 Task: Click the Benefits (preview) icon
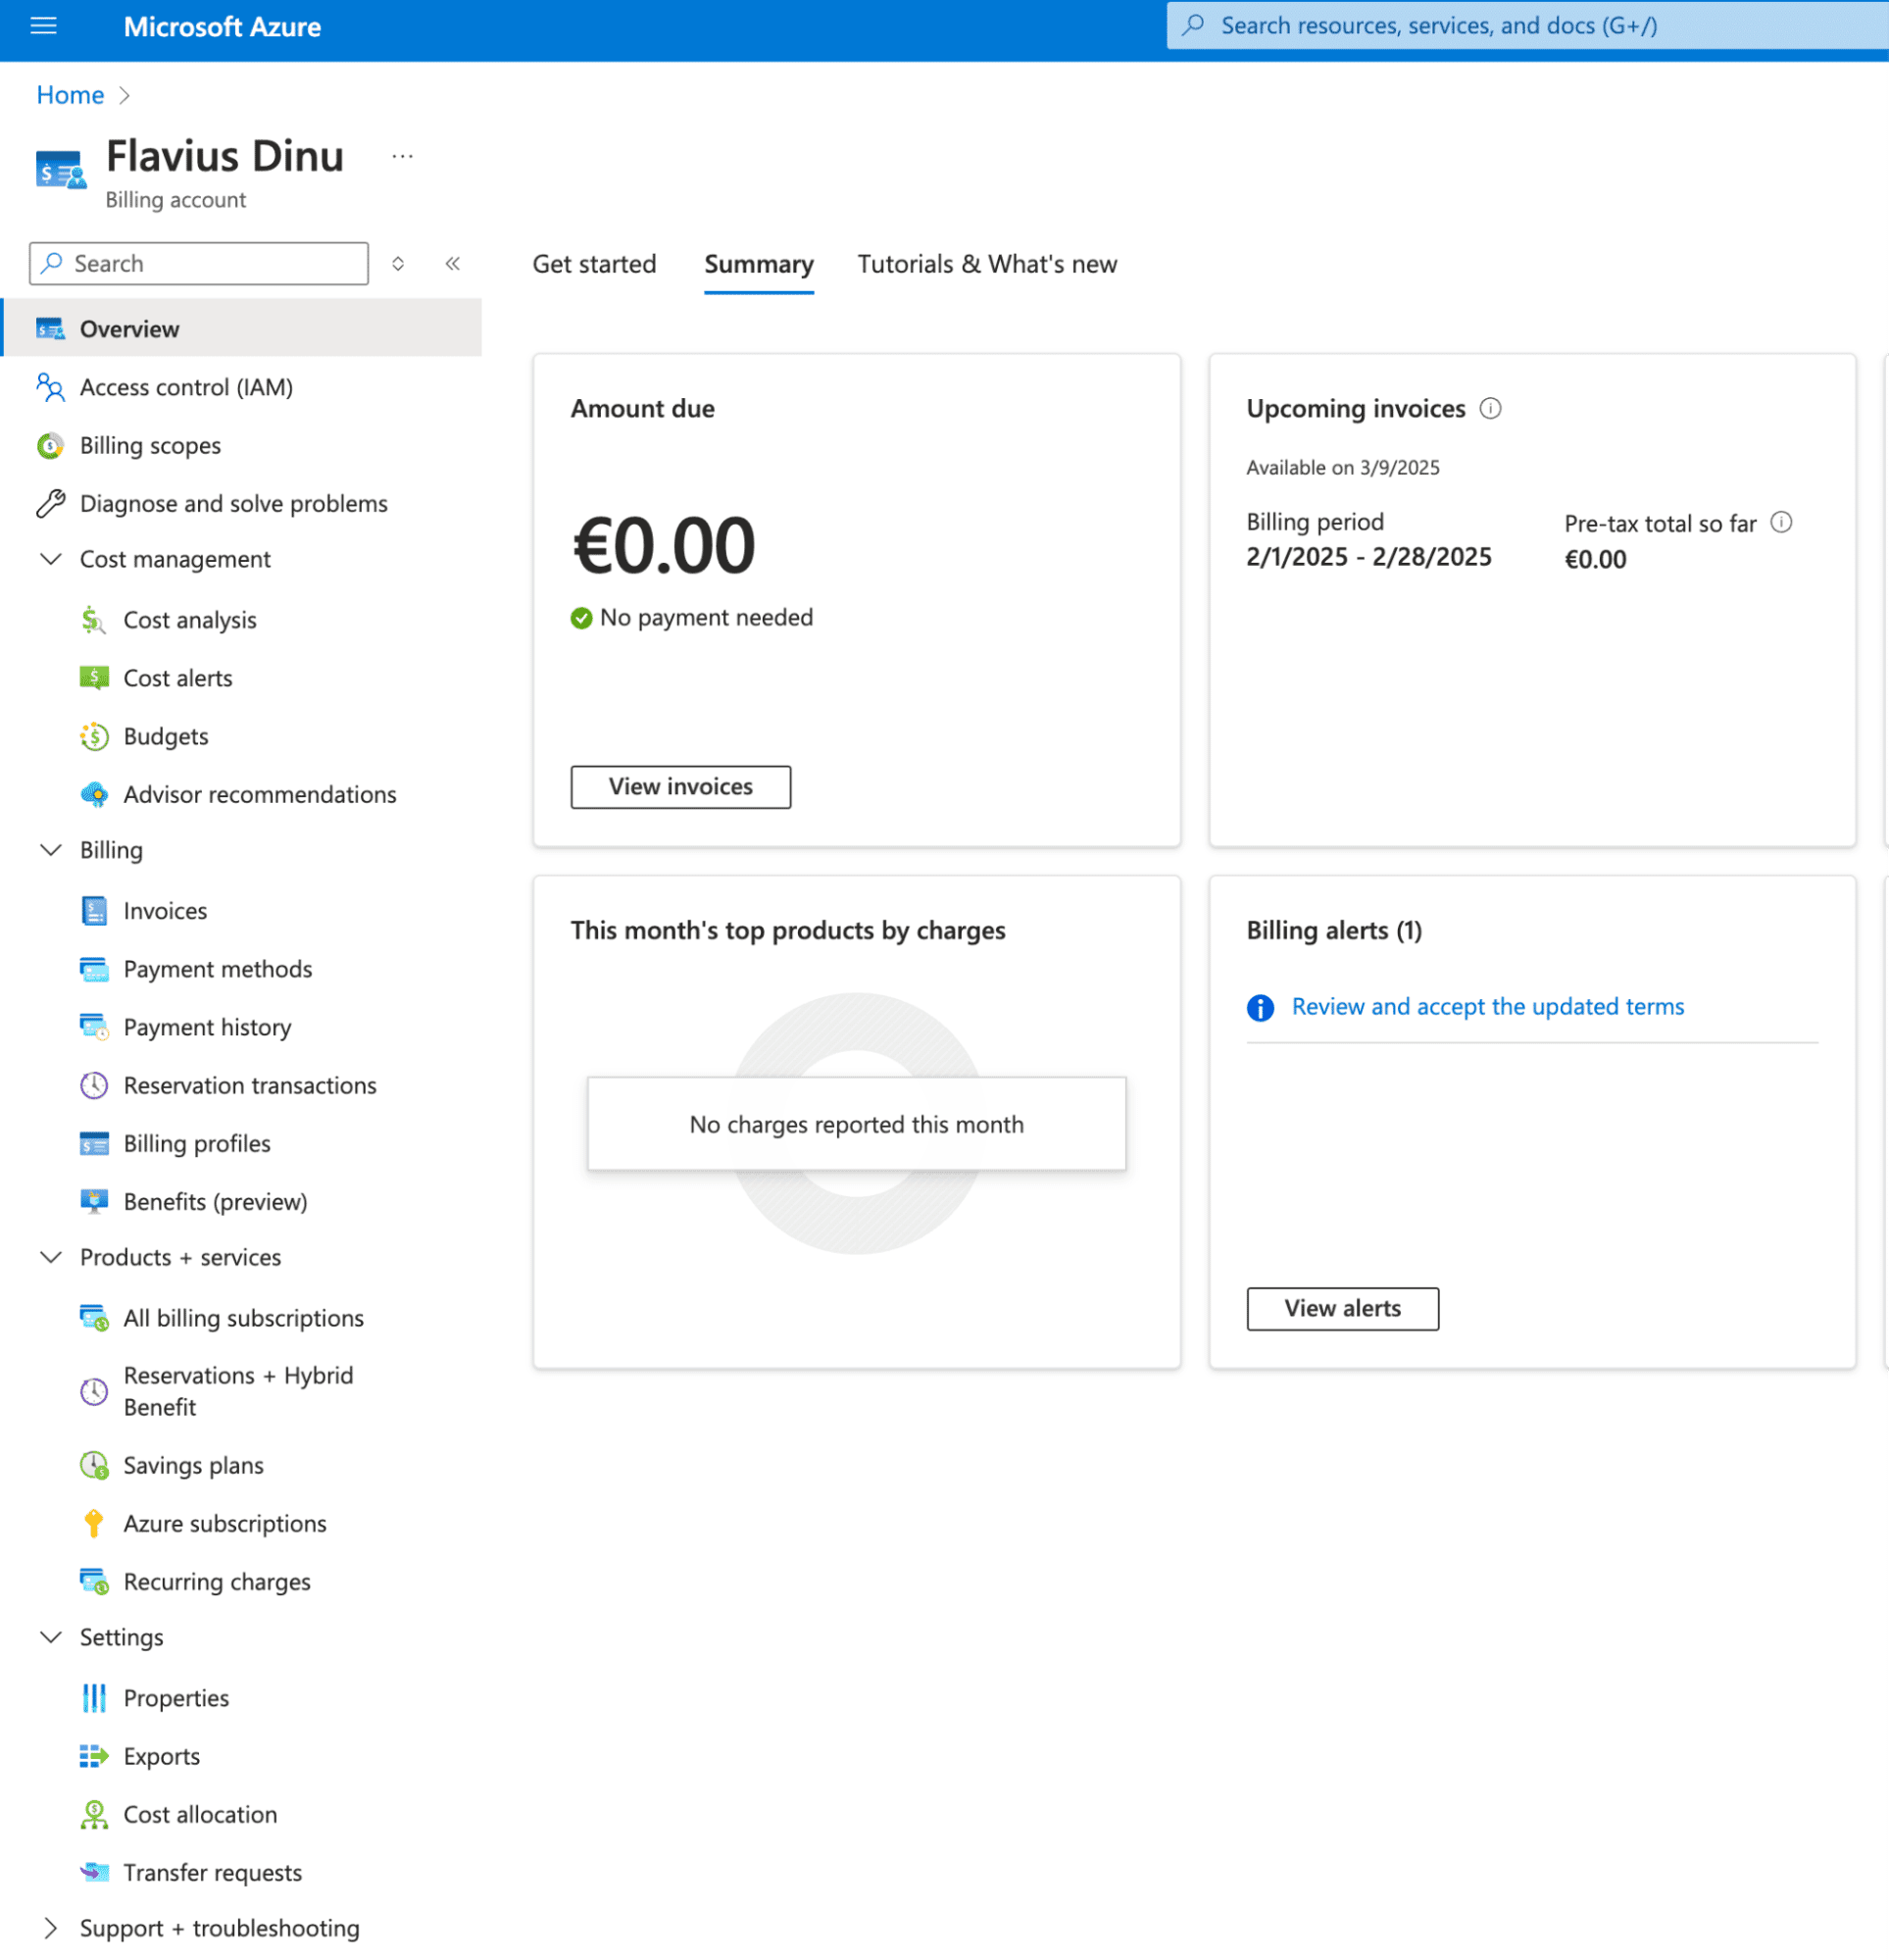pos(94,1201)
